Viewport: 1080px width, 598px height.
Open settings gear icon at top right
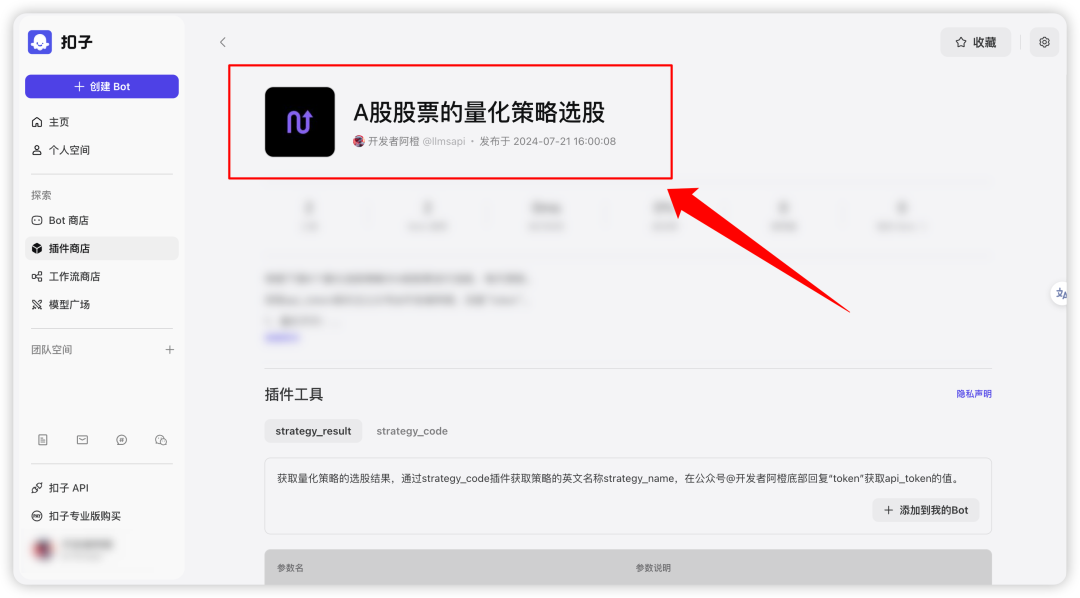[x=1044, y=42]
